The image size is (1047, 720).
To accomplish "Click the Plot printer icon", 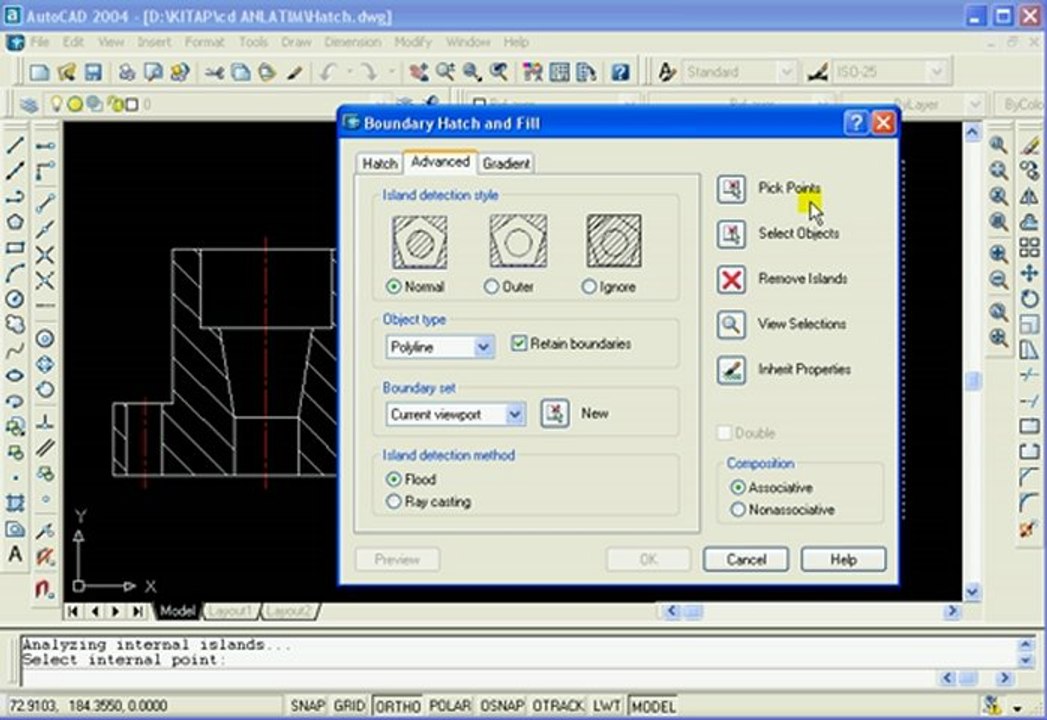I will coord(126,71).
